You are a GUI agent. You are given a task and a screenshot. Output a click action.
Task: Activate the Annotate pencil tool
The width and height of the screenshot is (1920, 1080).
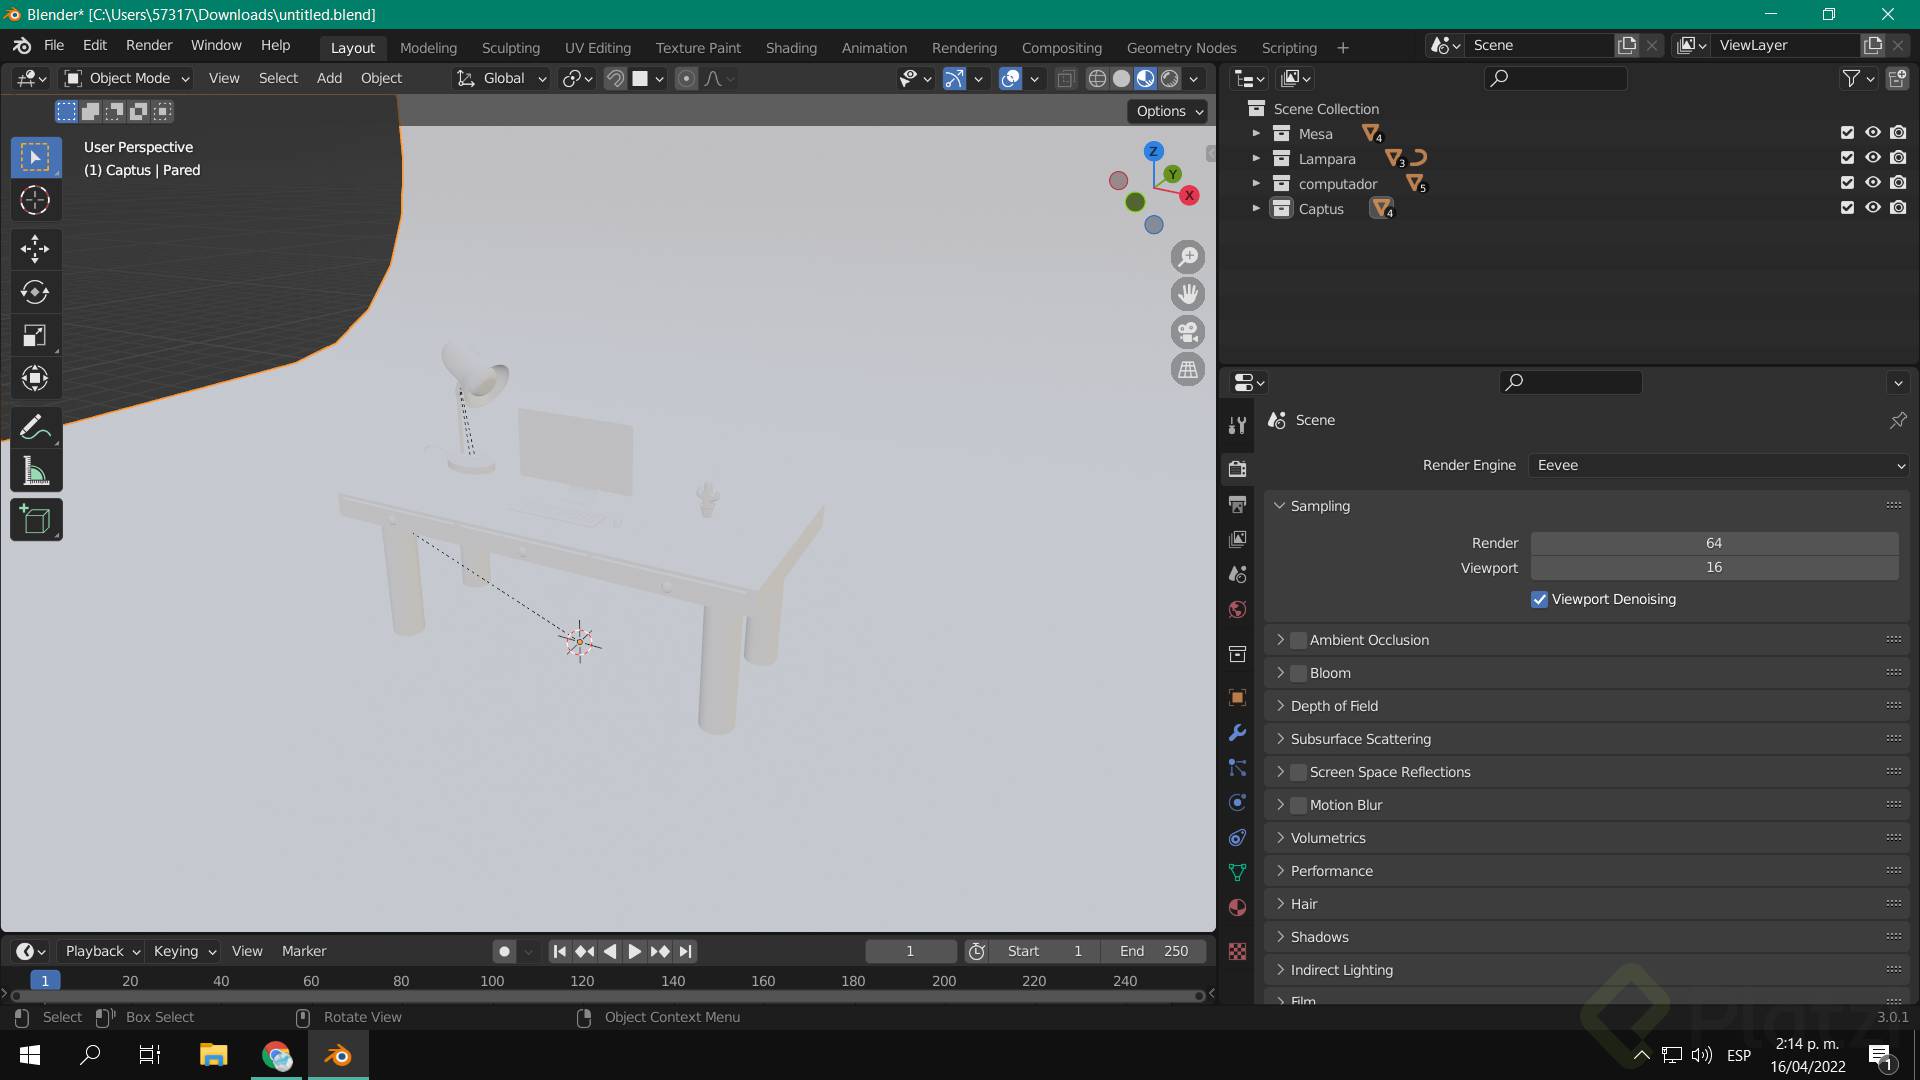click(35, 428)
